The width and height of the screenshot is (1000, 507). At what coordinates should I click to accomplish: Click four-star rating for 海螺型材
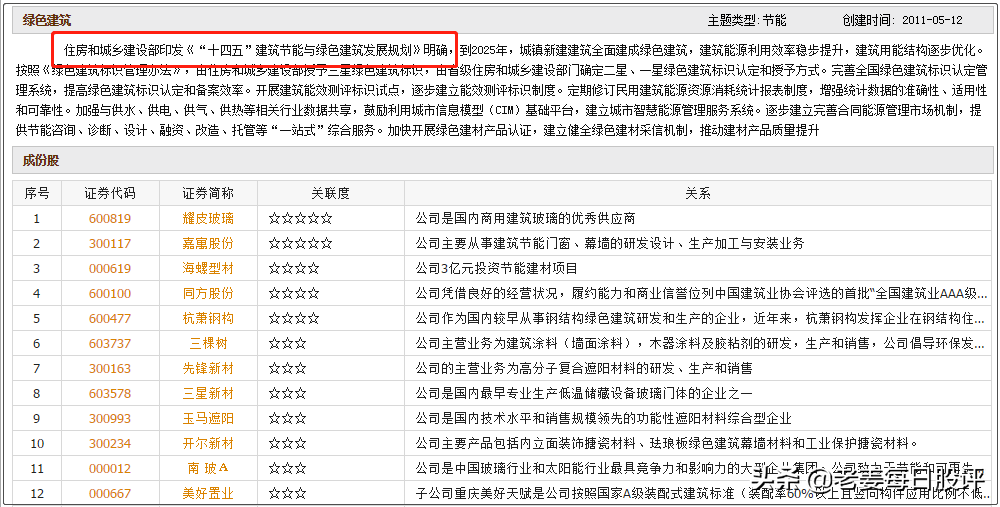(x=294, y=268)
